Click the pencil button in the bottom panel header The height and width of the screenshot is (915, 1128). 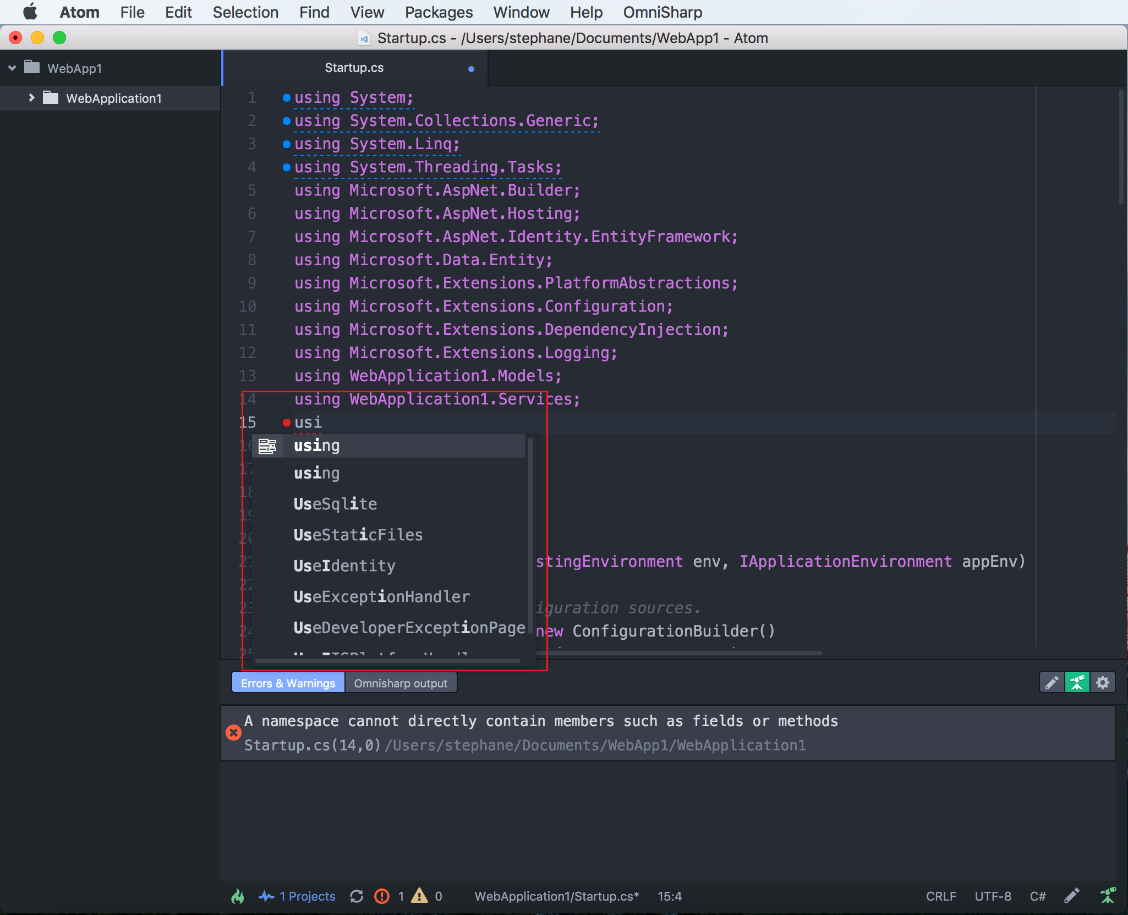coord(1052,683)
